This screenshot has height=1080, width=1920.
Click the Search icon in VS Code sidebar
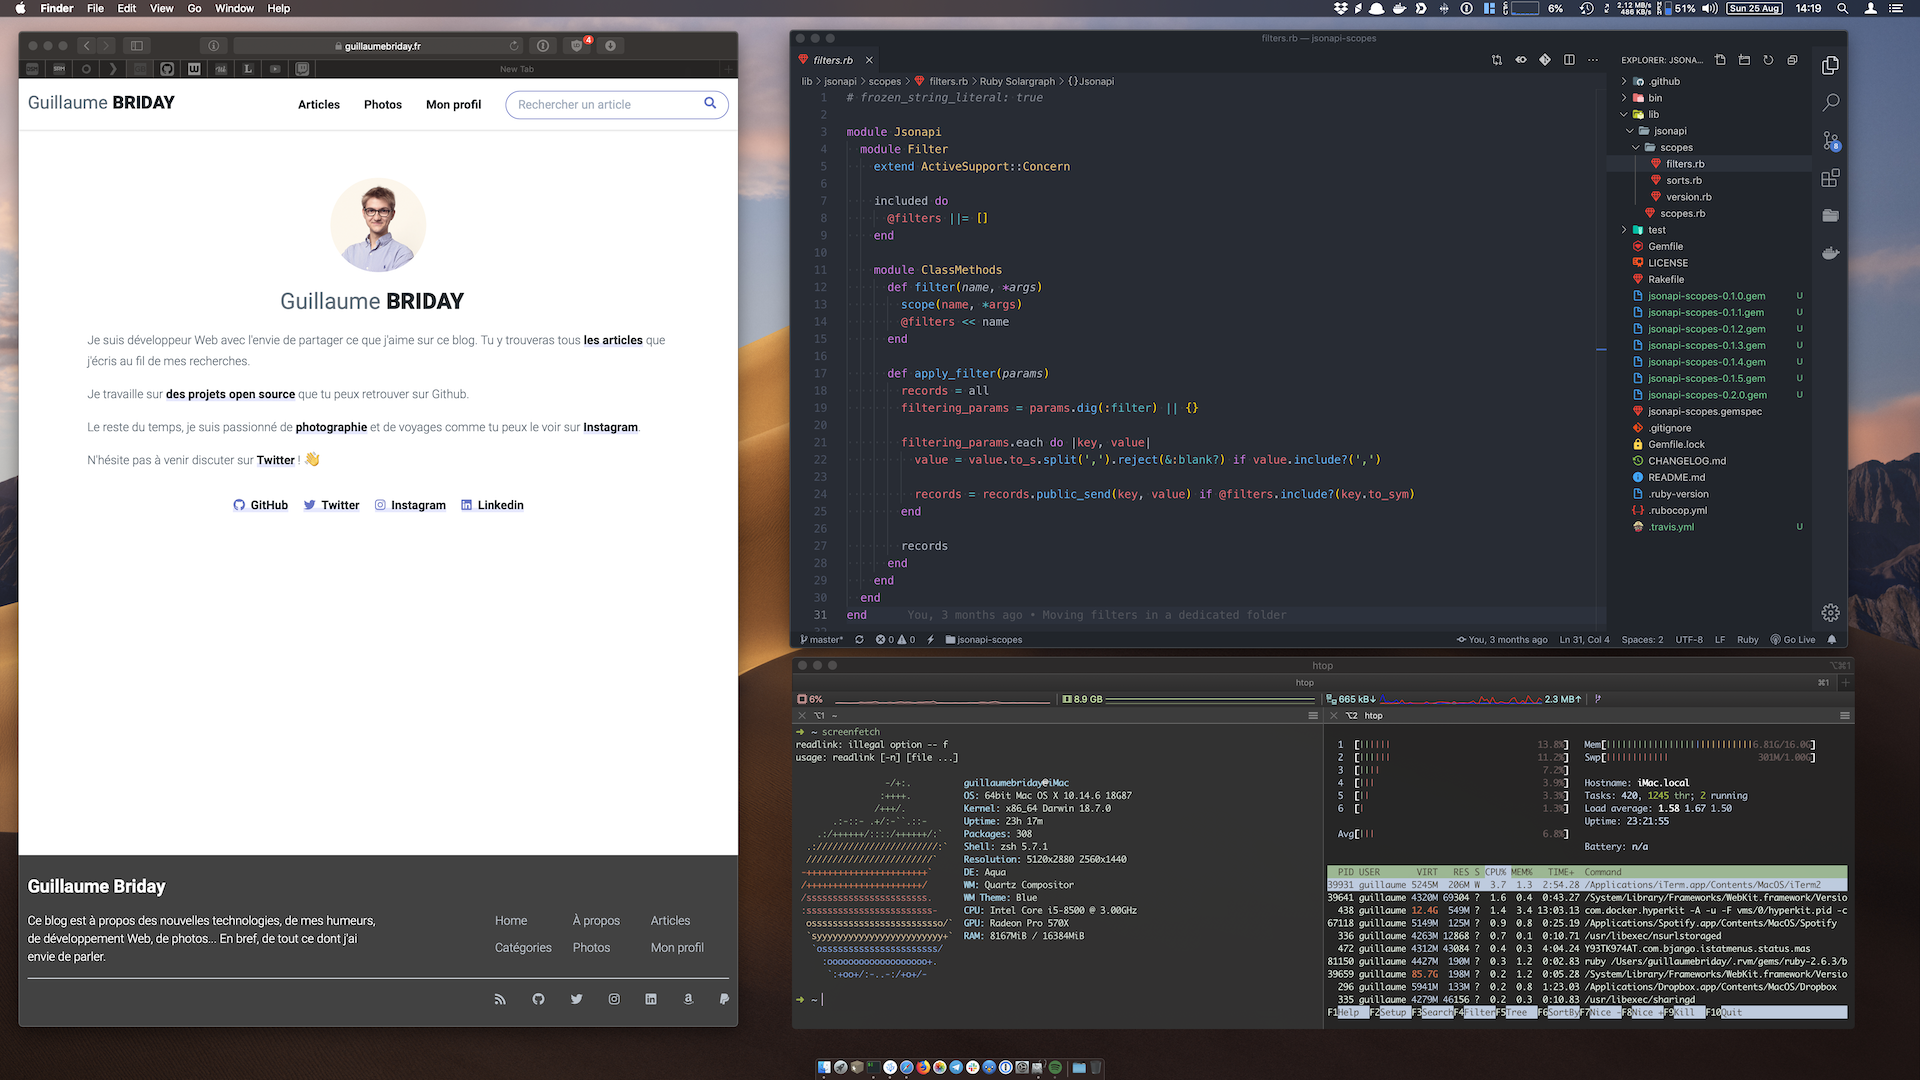click(x=1830, y=103)
